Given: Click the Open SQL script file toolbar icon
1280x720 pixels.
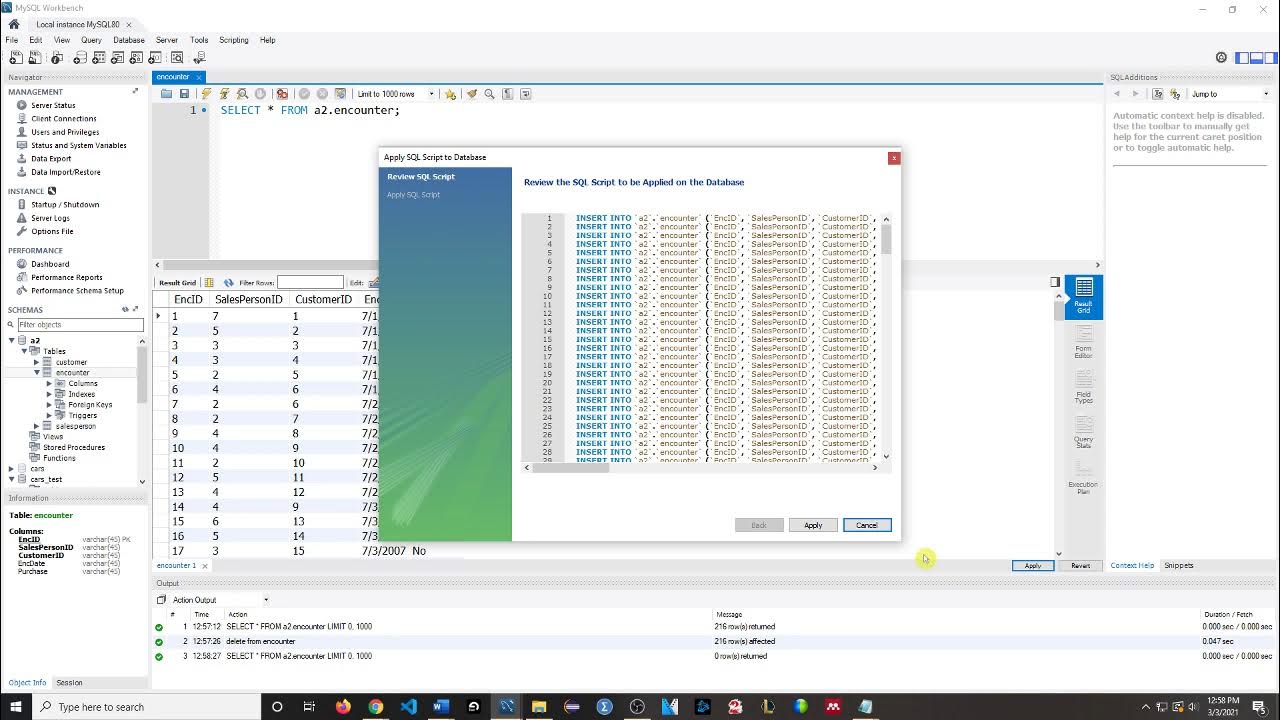Looking at the screenshot, I should [x=34, y=58].
